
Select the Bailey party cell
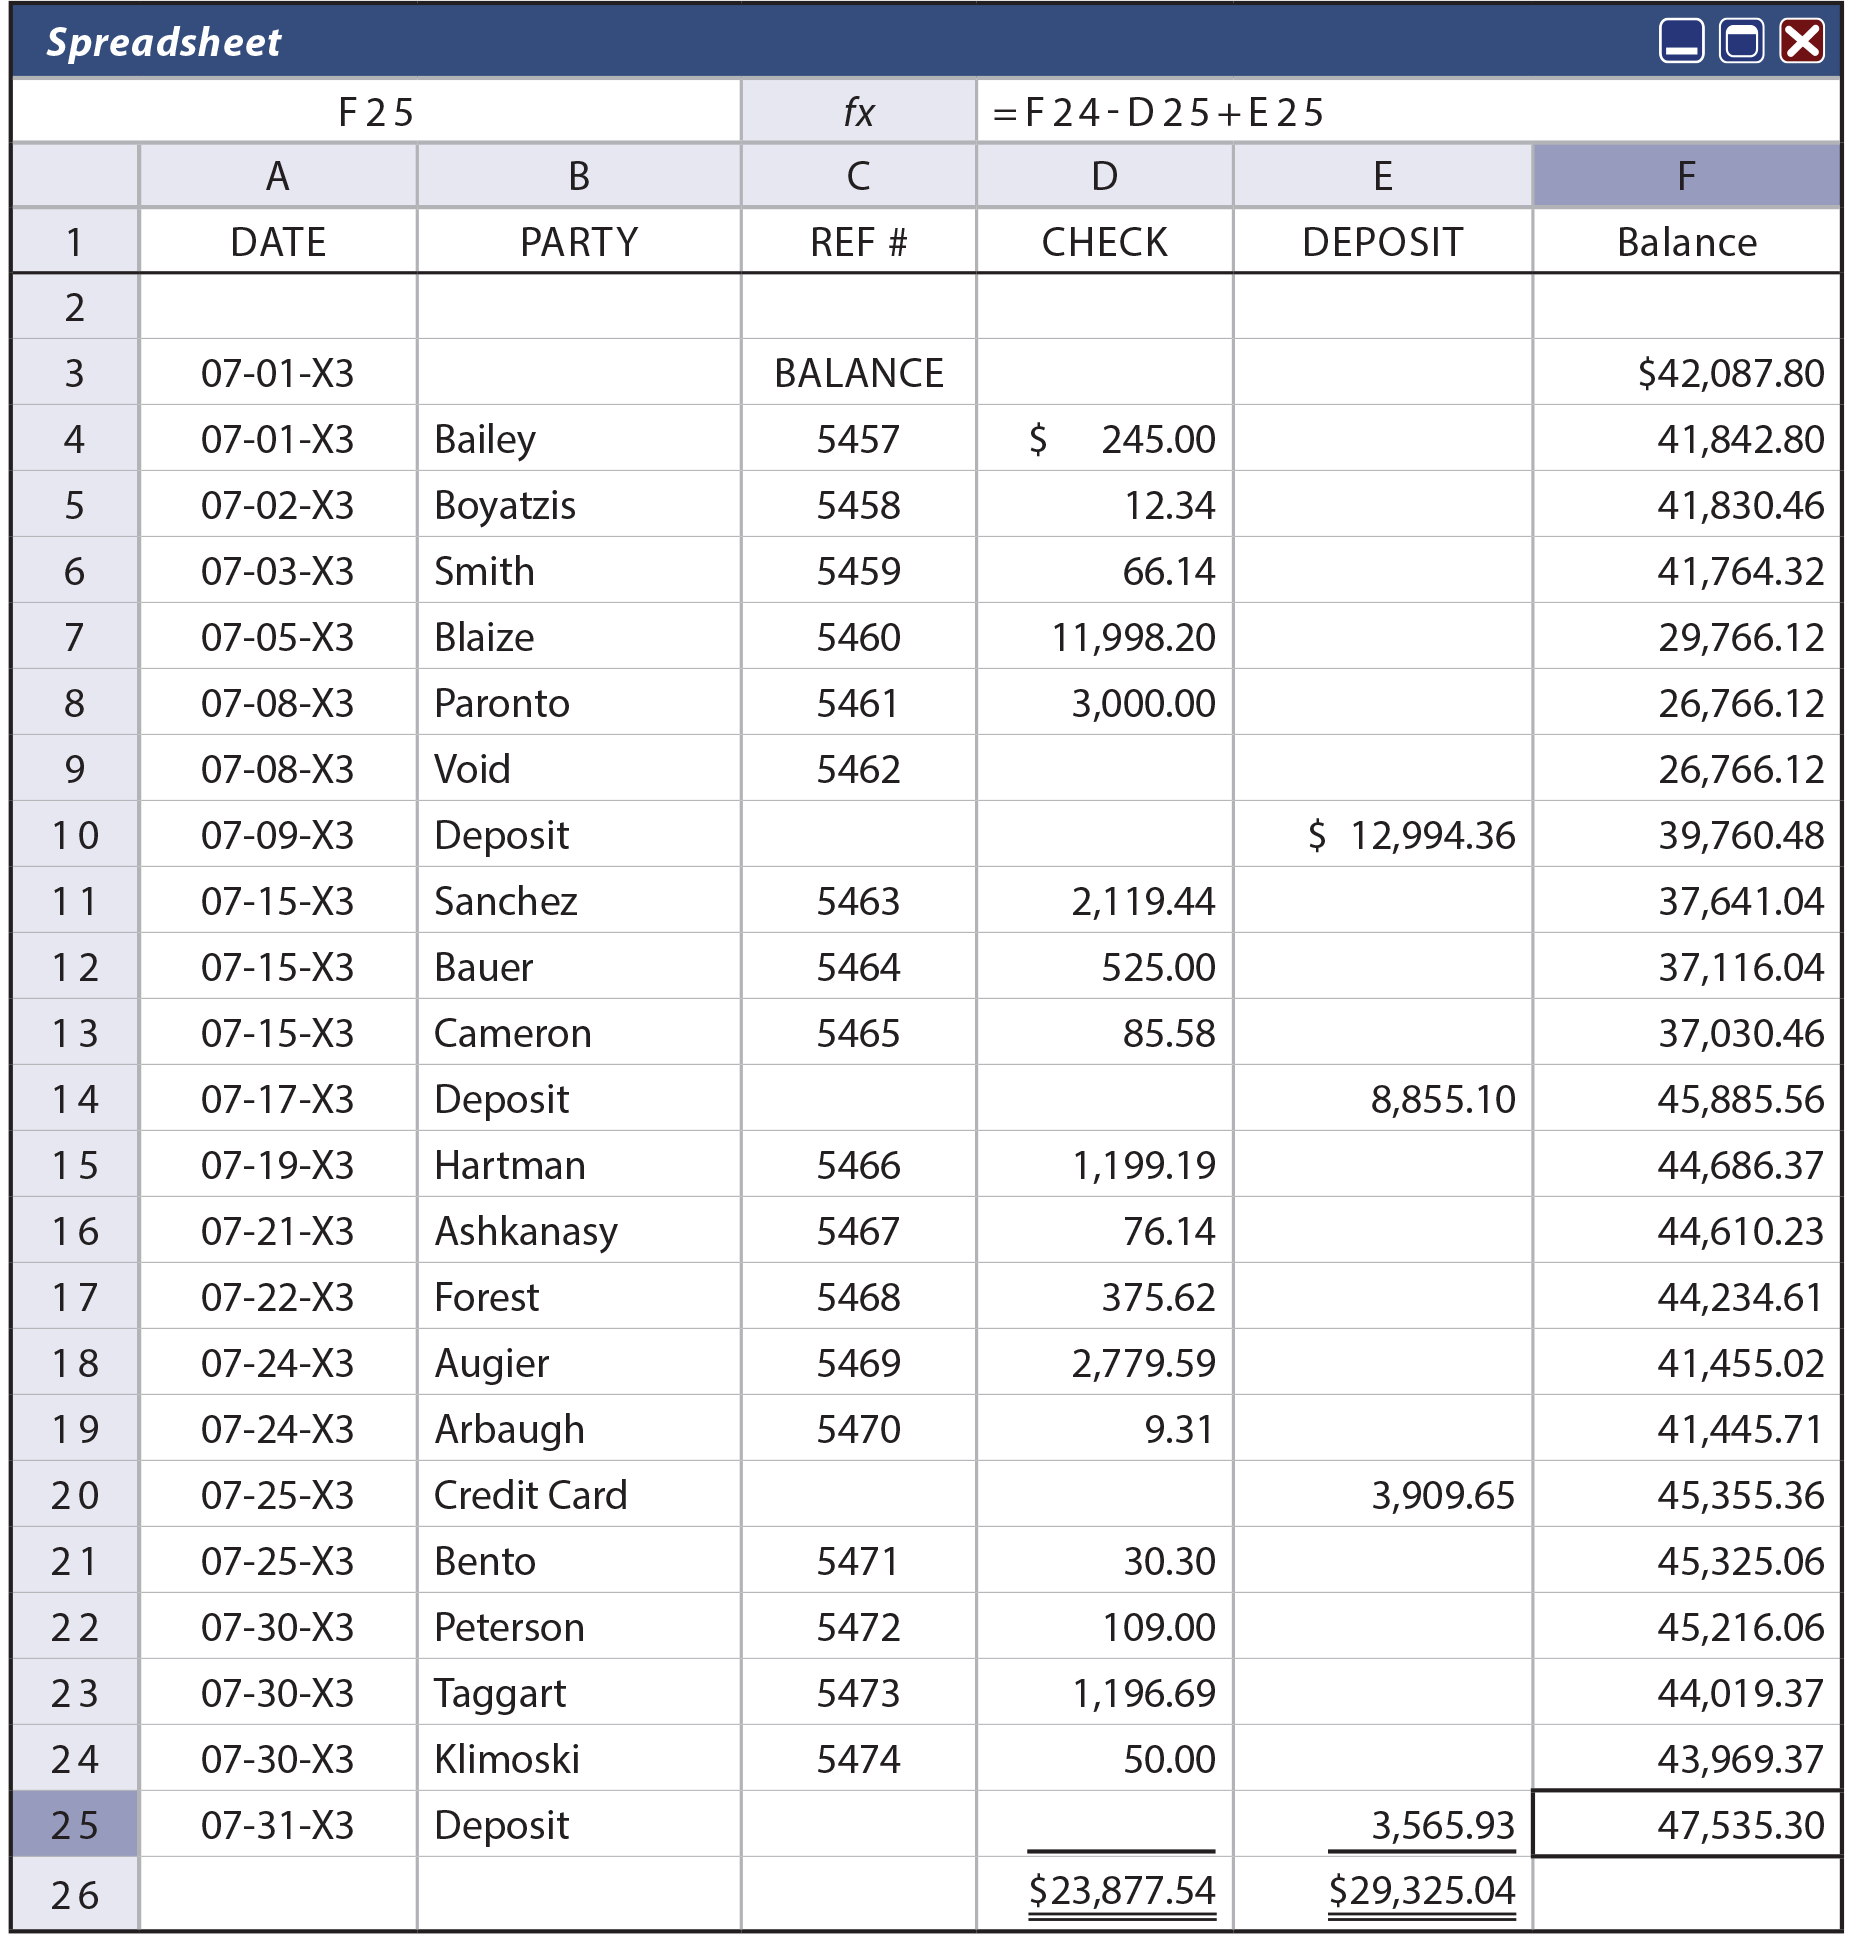[579, 438]
